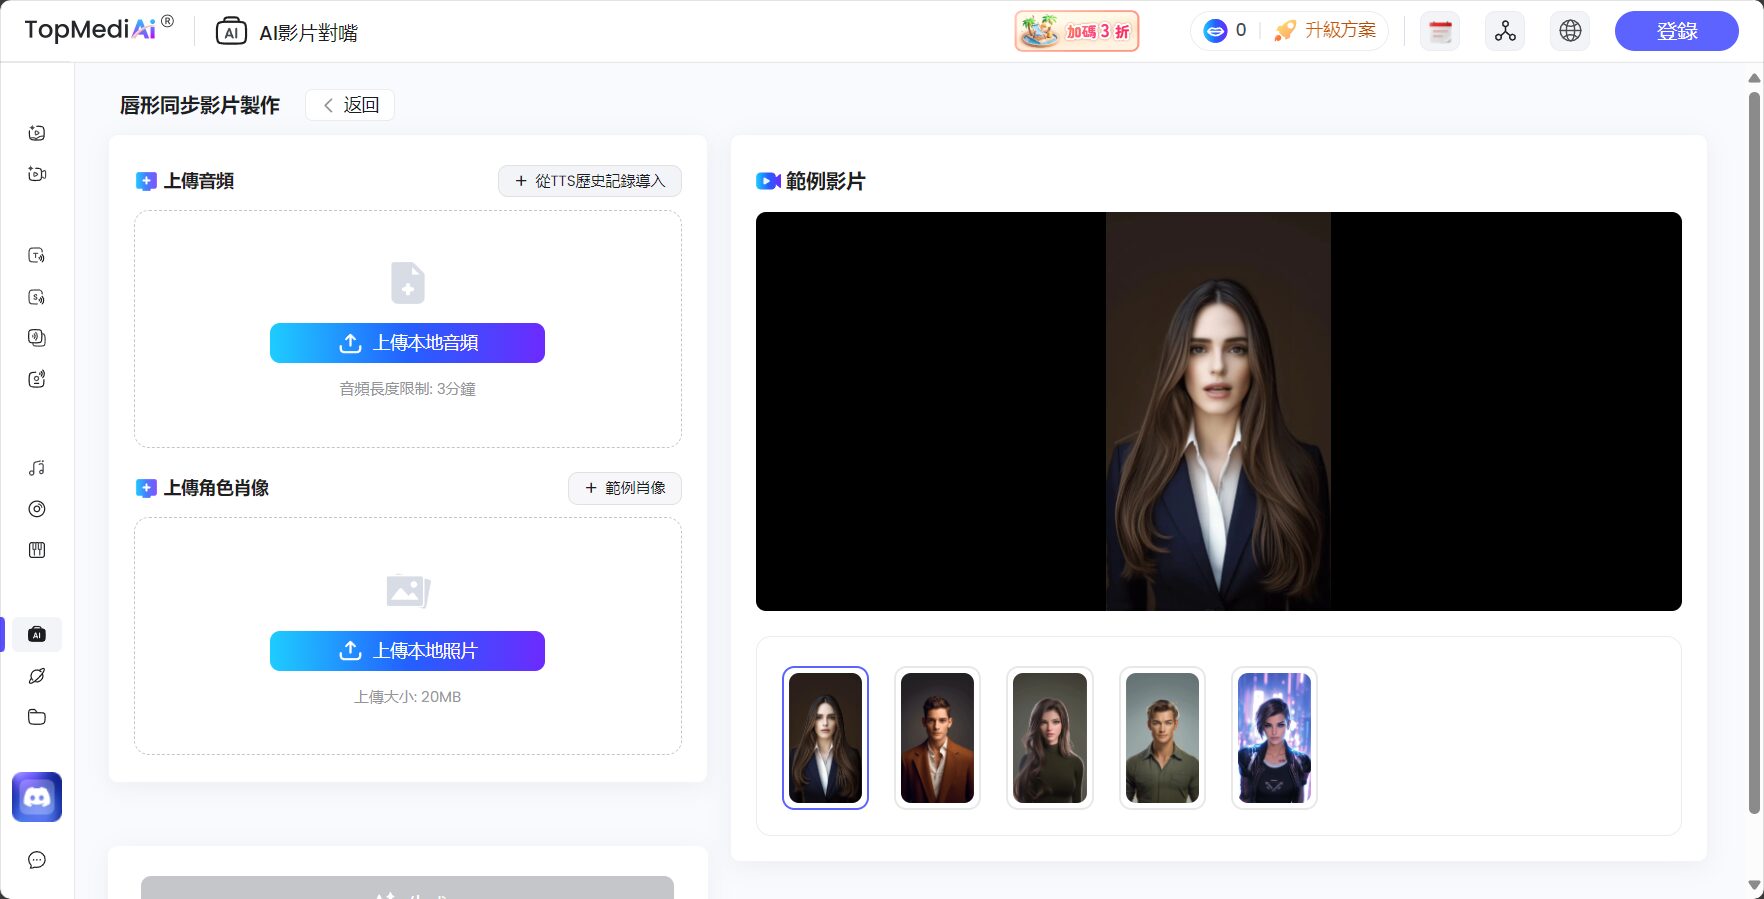This screenshot has width=1764, height=899.
Task: Click the 返回 back button
Action: point(350,105)
